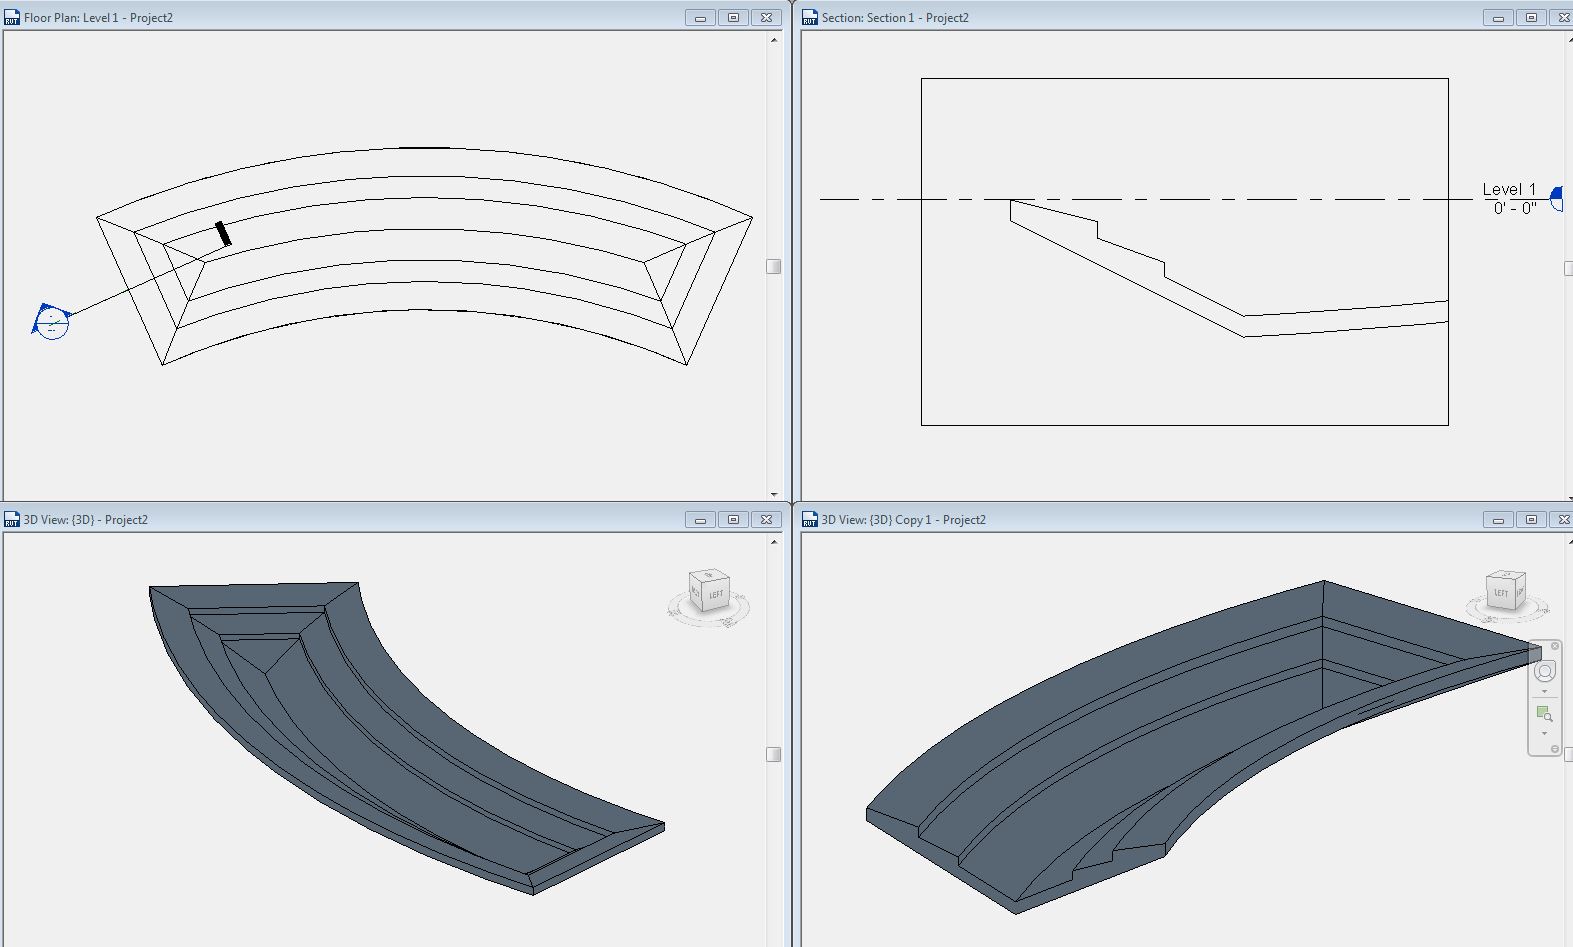The image size is (1573, 947).
Task: Click the section marker head in the floor plan
Action: point(51,321)
